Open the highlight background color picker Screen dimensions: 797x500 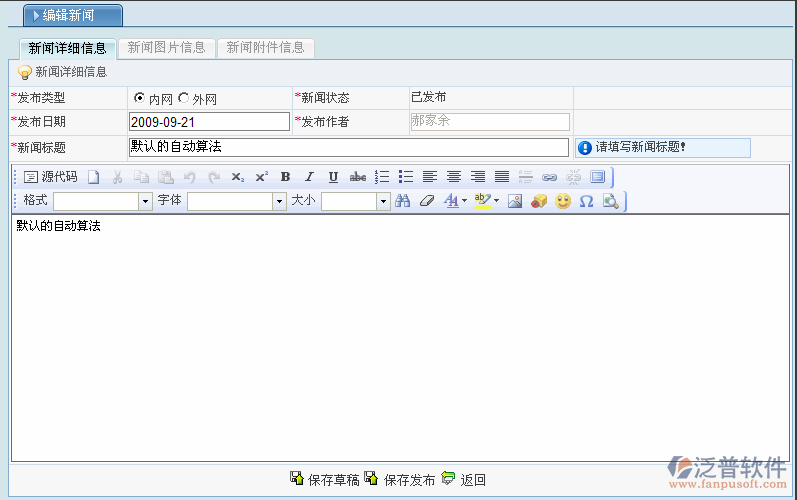[486, 201]
